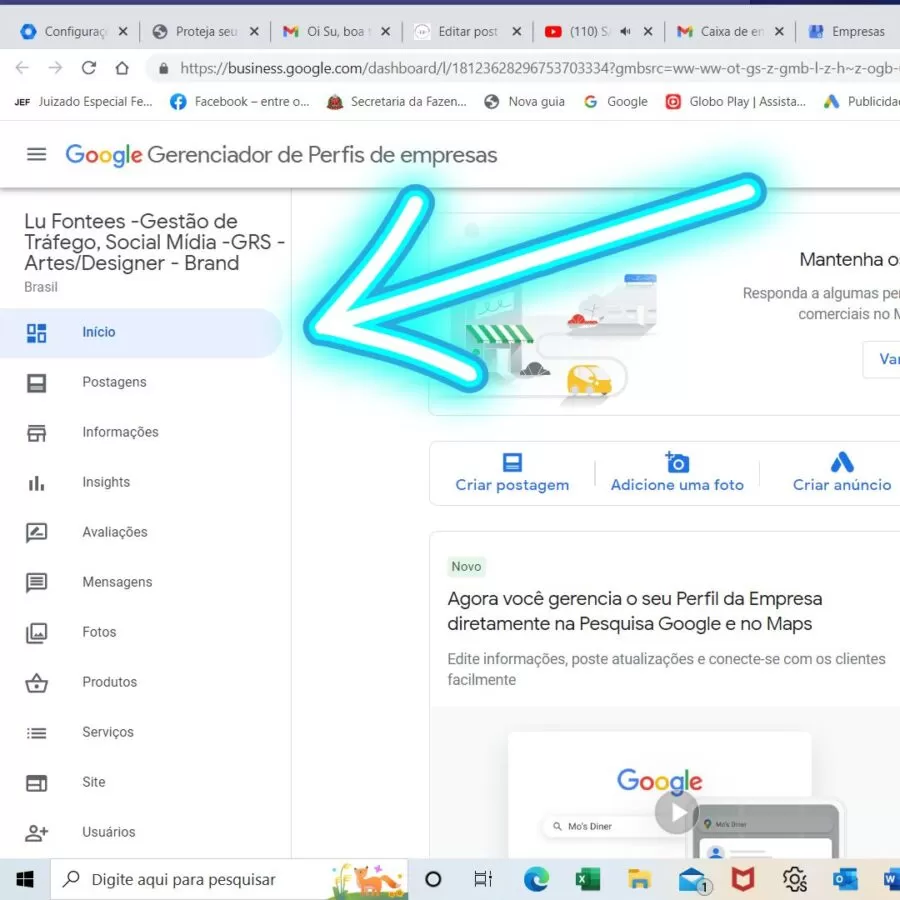900x900 pixels.
Task: Open the Publicidade bookmark
Action: (861, 102)
